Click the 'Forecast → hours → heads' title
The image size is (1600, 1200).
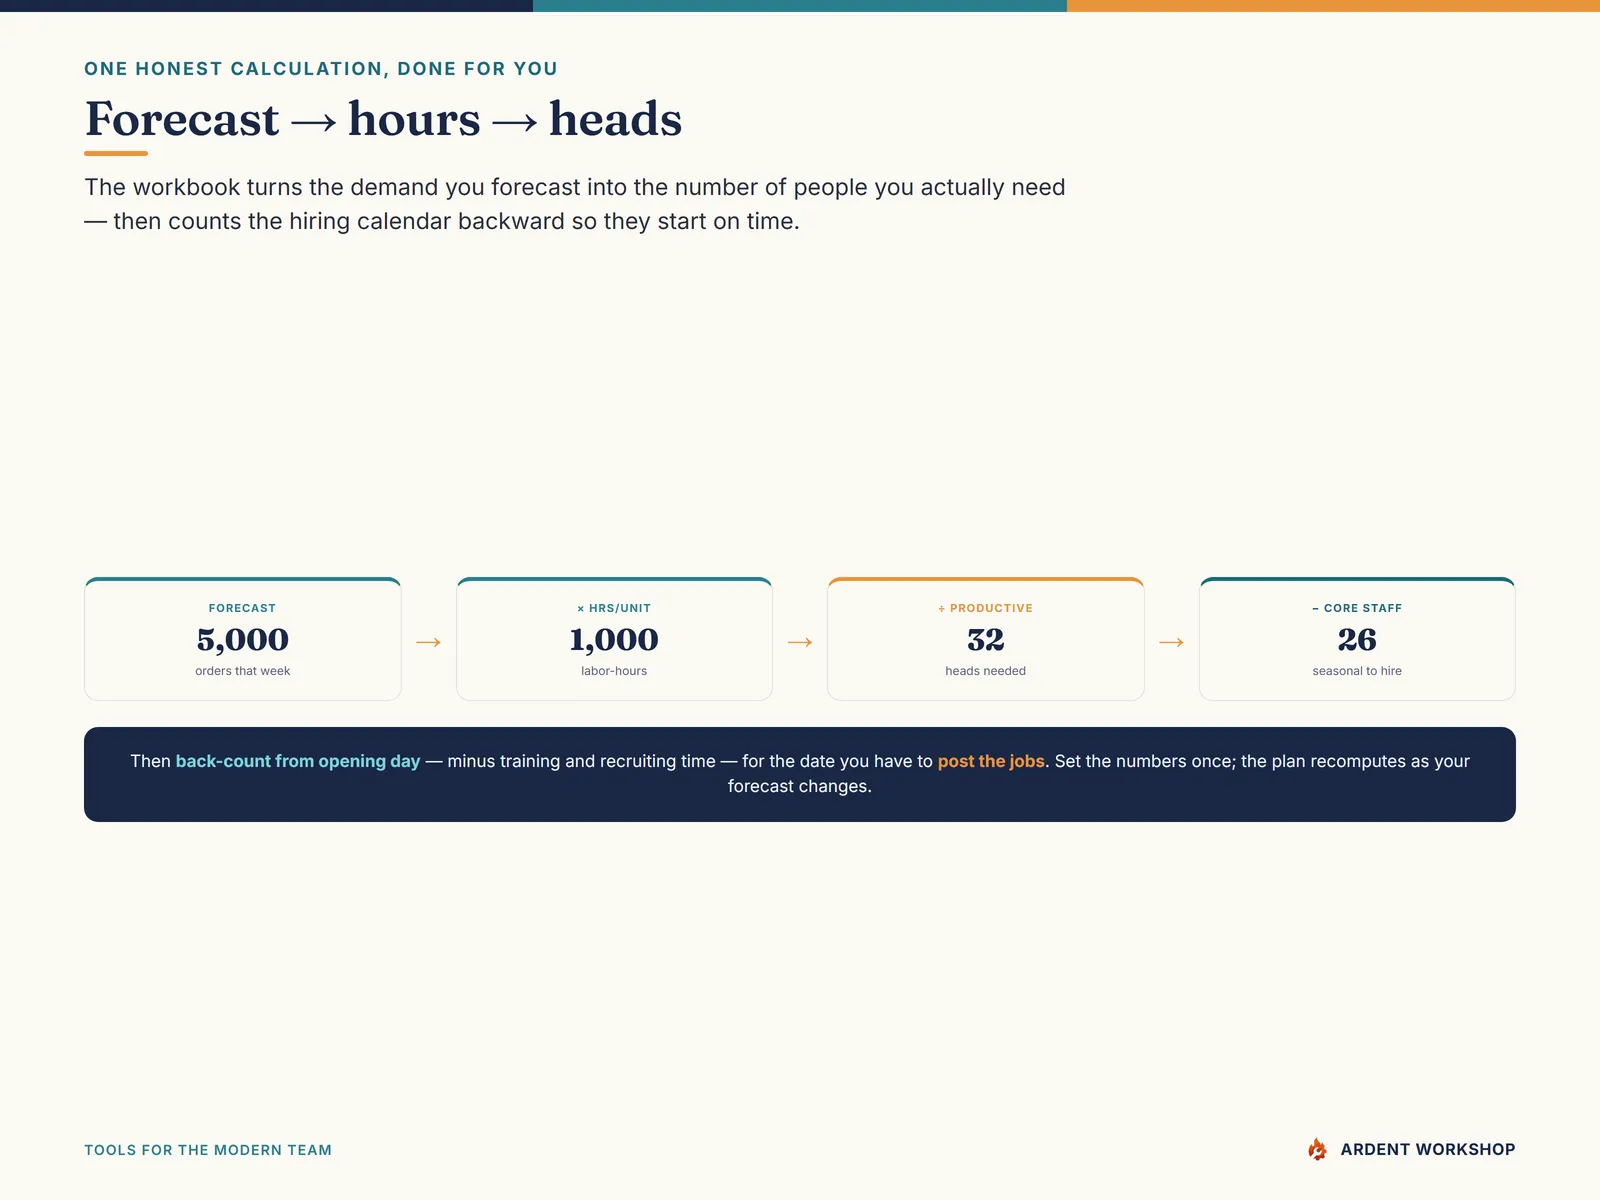pyautogui.click(x=383, y=119)
